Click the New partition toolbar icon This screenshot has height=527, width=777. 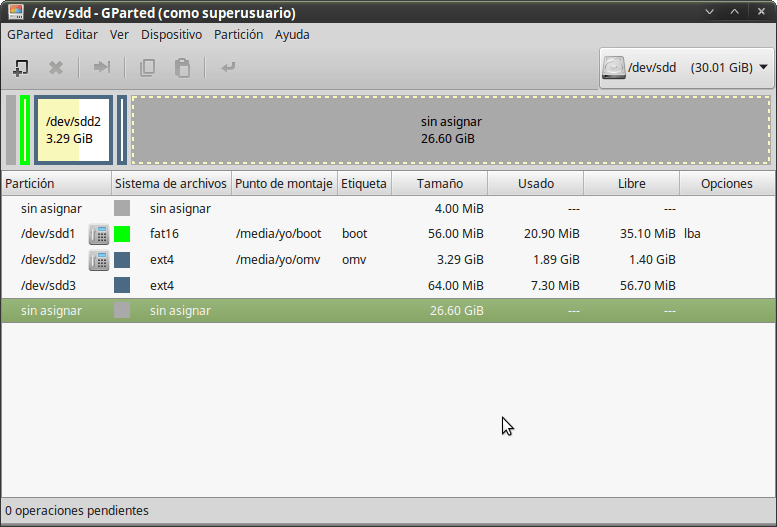[x=20, y=67]
